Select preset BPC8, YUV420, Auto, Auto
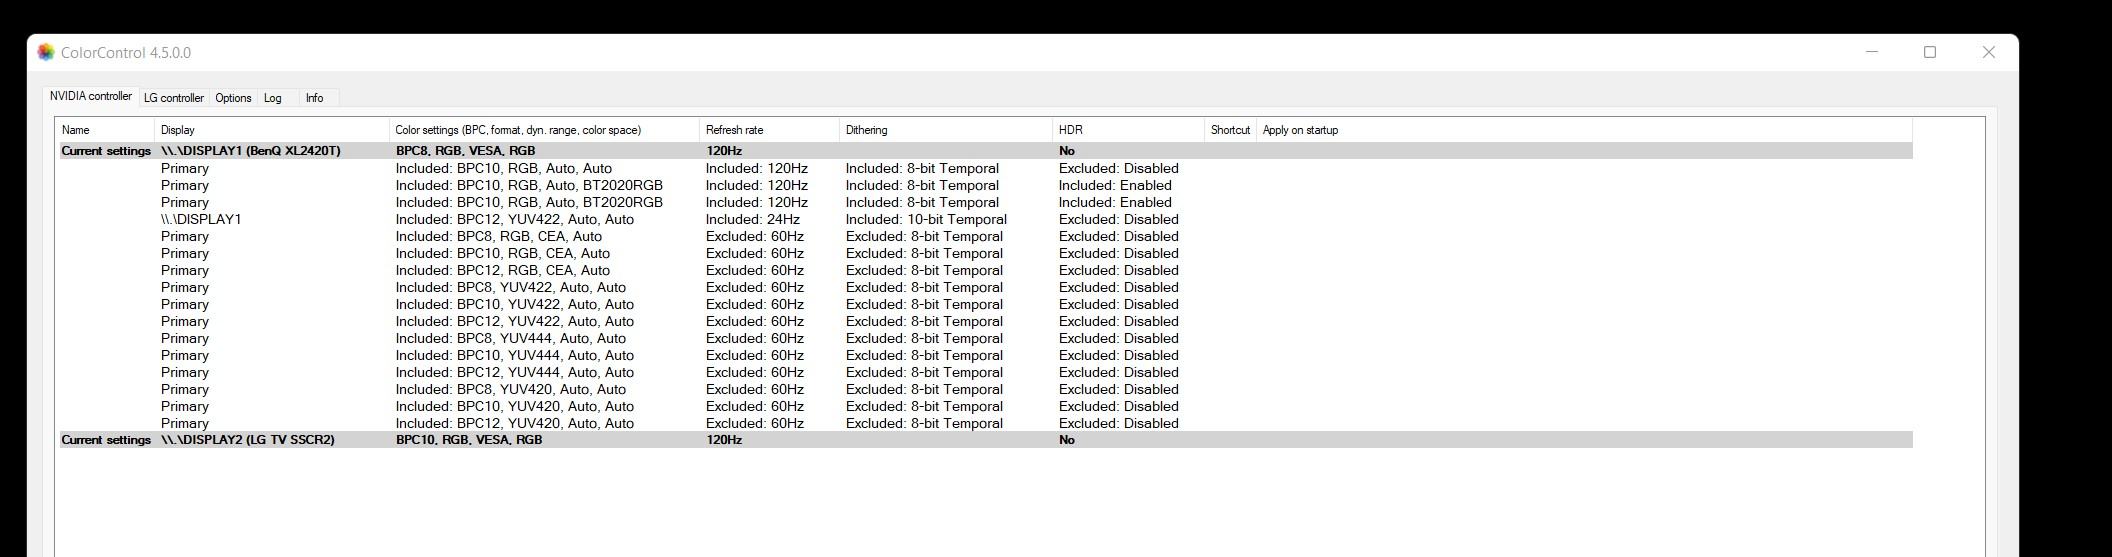This screenshot has height=557, width=2112. [x=985, y=389]
